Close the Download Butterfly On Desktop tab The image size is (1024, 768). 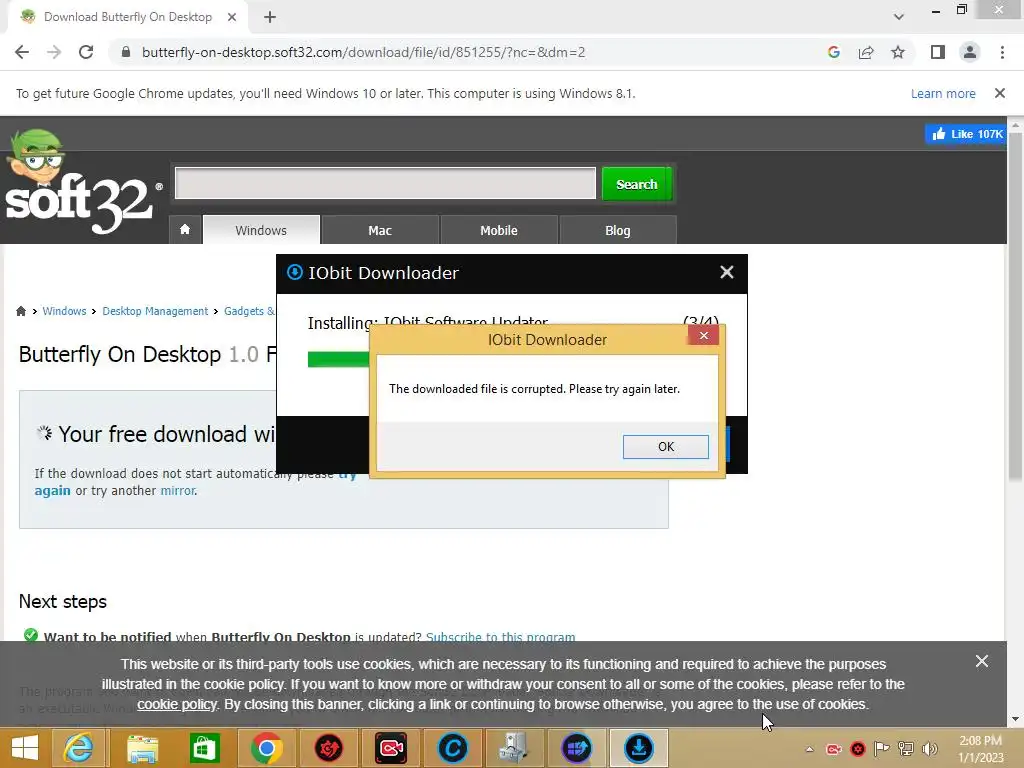coord(232,17)
